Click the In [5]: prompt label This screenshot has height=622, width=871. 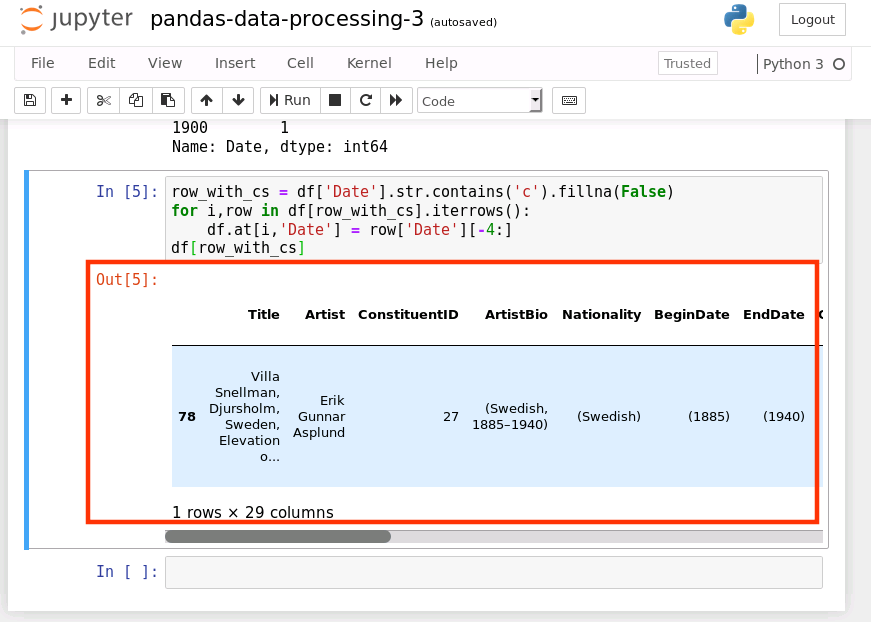pos(127,192)
